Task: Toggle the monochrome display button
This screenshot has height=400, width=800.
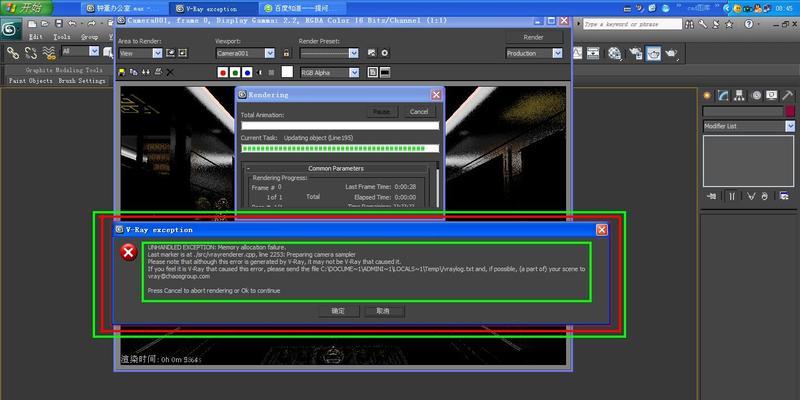Action: (271, 73)
